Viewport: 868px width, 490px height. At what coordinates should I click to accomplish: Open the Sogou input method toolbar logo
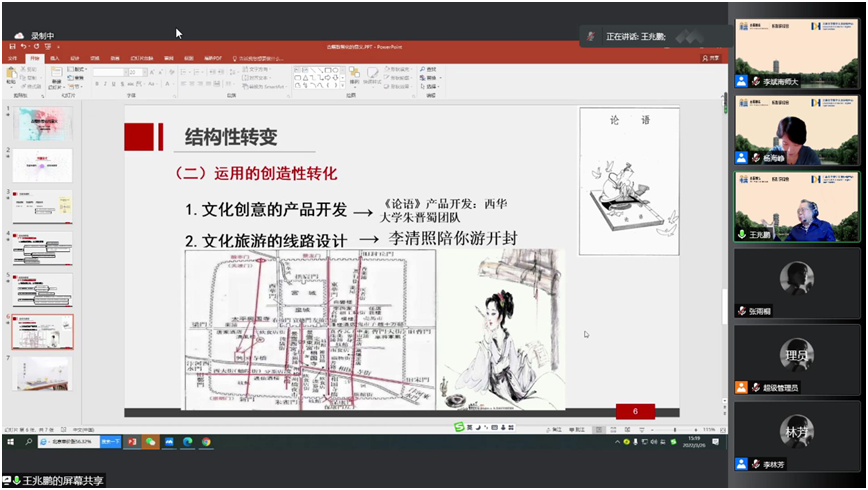[x=459, y=427]
